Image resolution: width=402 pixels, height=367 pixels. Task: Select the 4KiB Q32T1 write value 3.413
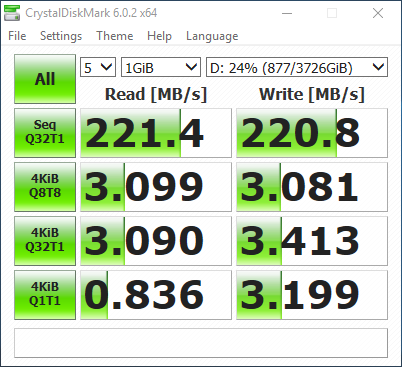(312, 241)
